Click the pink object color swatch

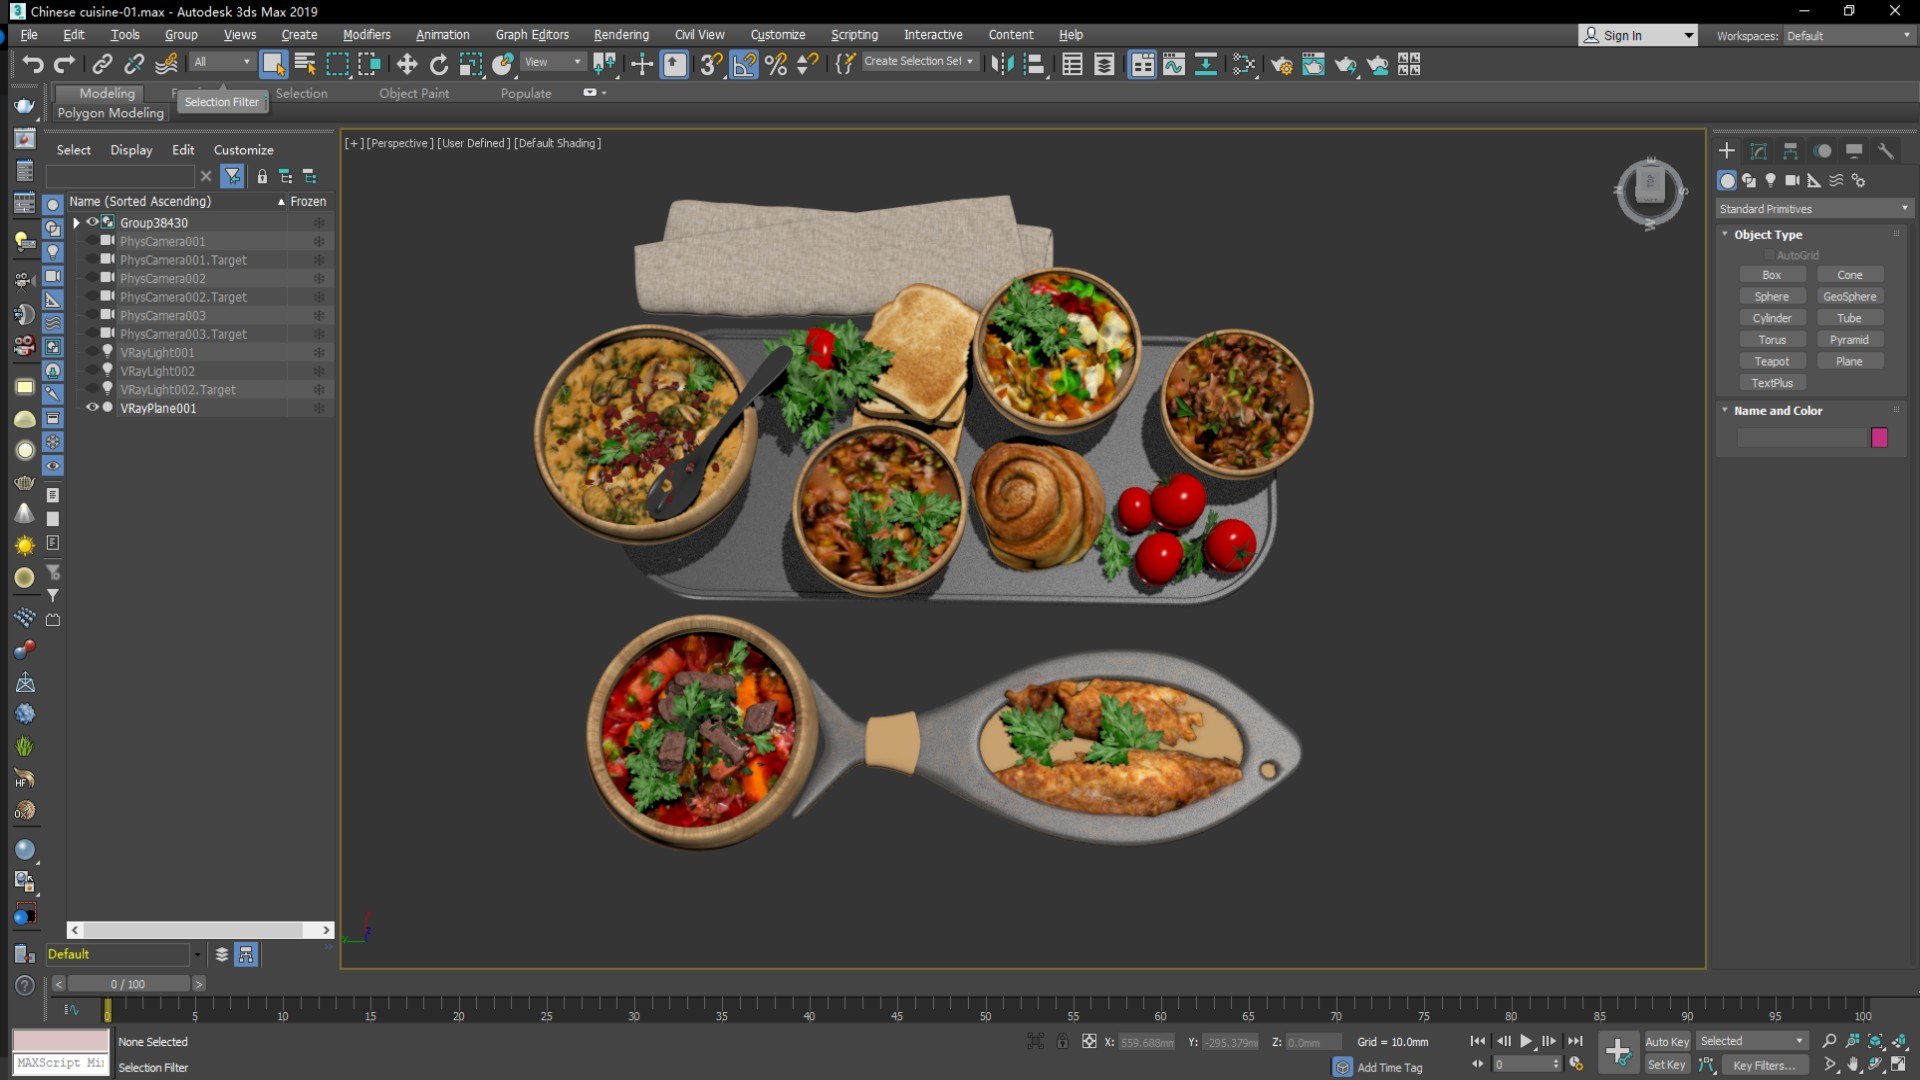pyautogui.click(x=1879, y=437)
